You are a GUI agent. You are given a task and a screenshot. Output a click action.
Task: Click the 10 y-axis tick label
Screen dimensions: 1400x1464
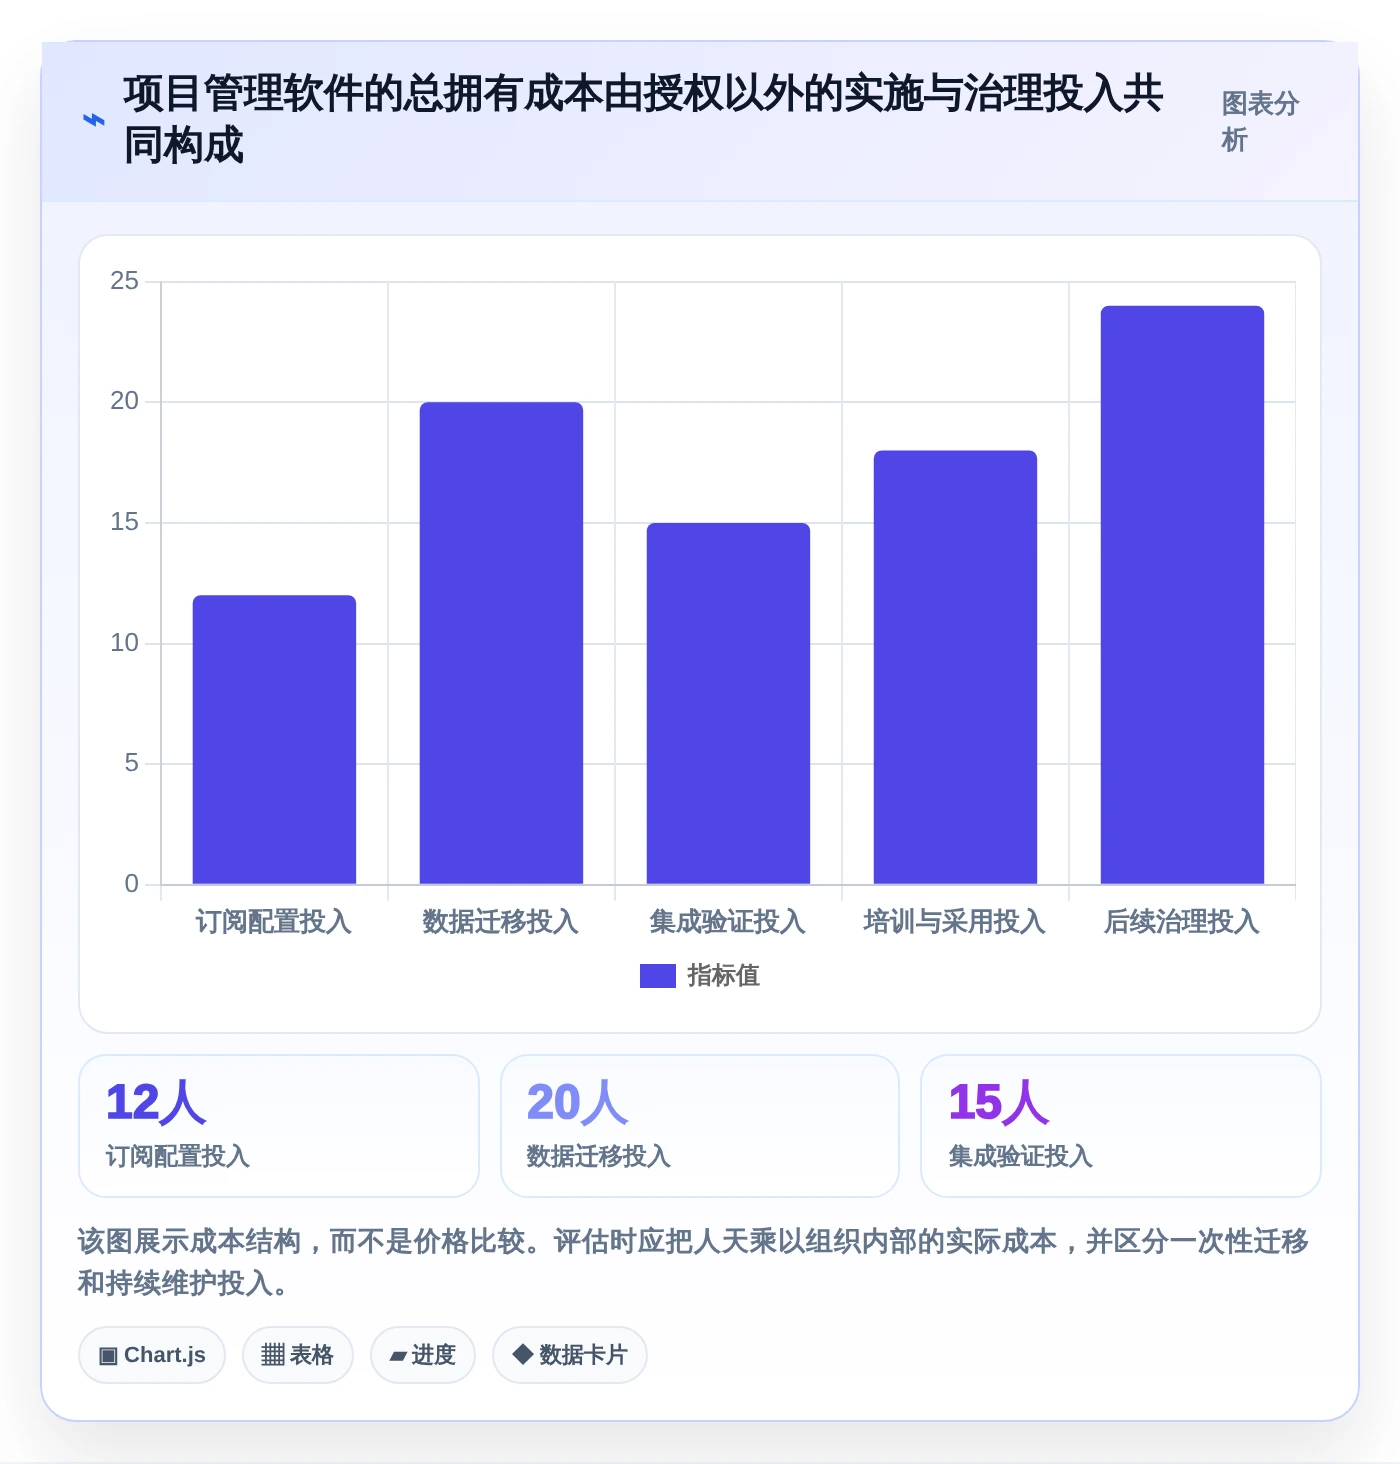pos(125,643)
